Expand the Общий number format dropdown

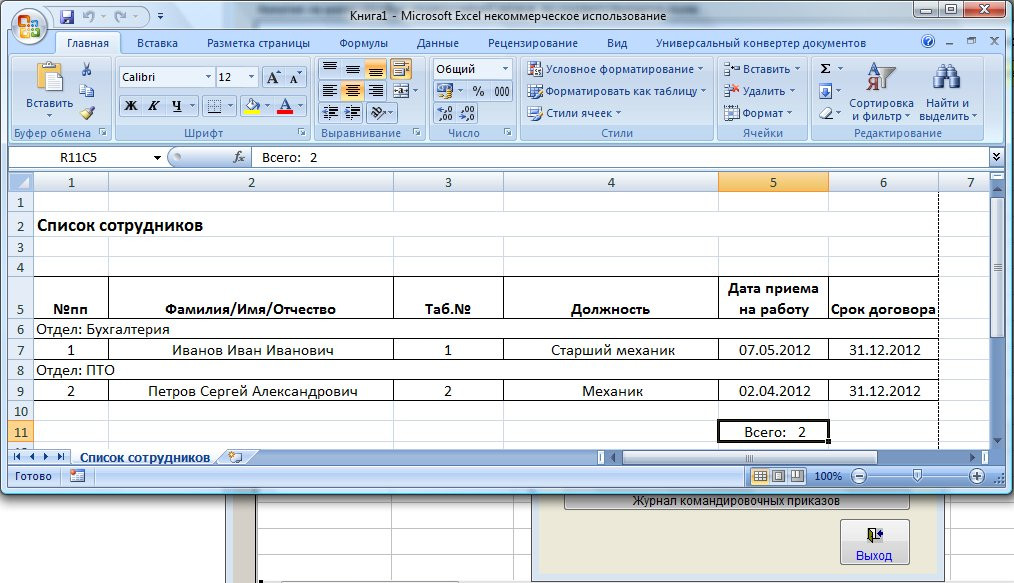point(506,69)
